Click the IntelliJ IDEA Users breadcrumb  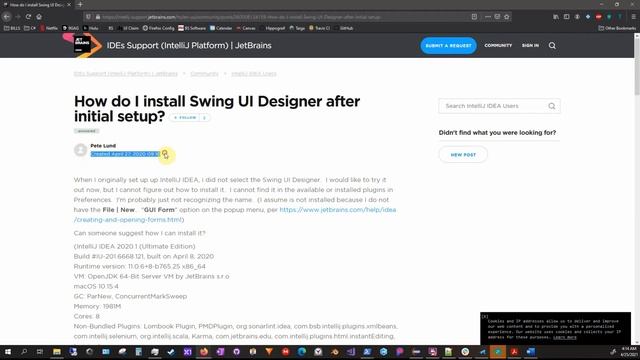254,74
